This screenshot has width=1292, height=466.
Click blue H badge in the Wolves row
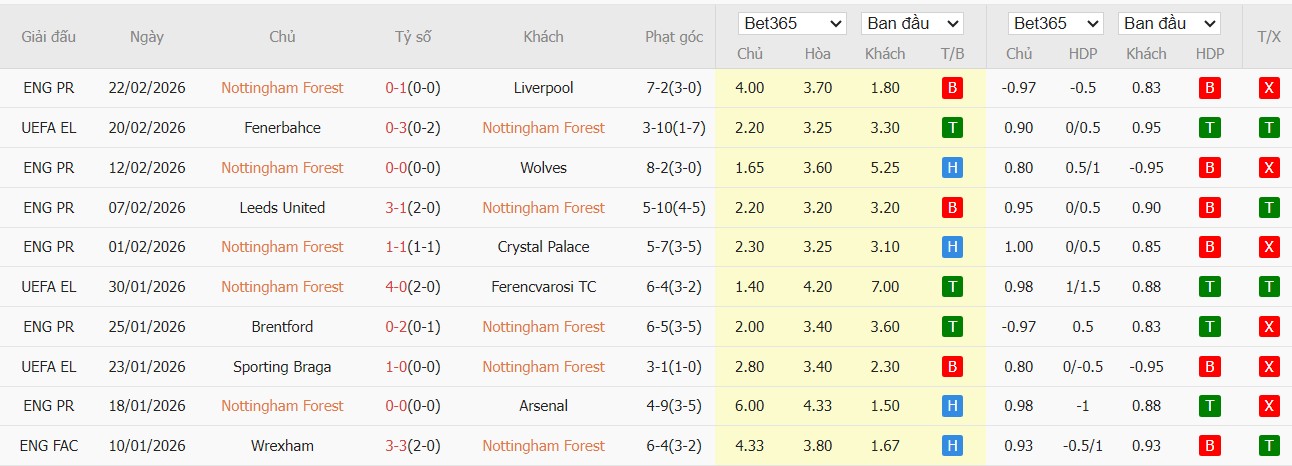point(952,168)
